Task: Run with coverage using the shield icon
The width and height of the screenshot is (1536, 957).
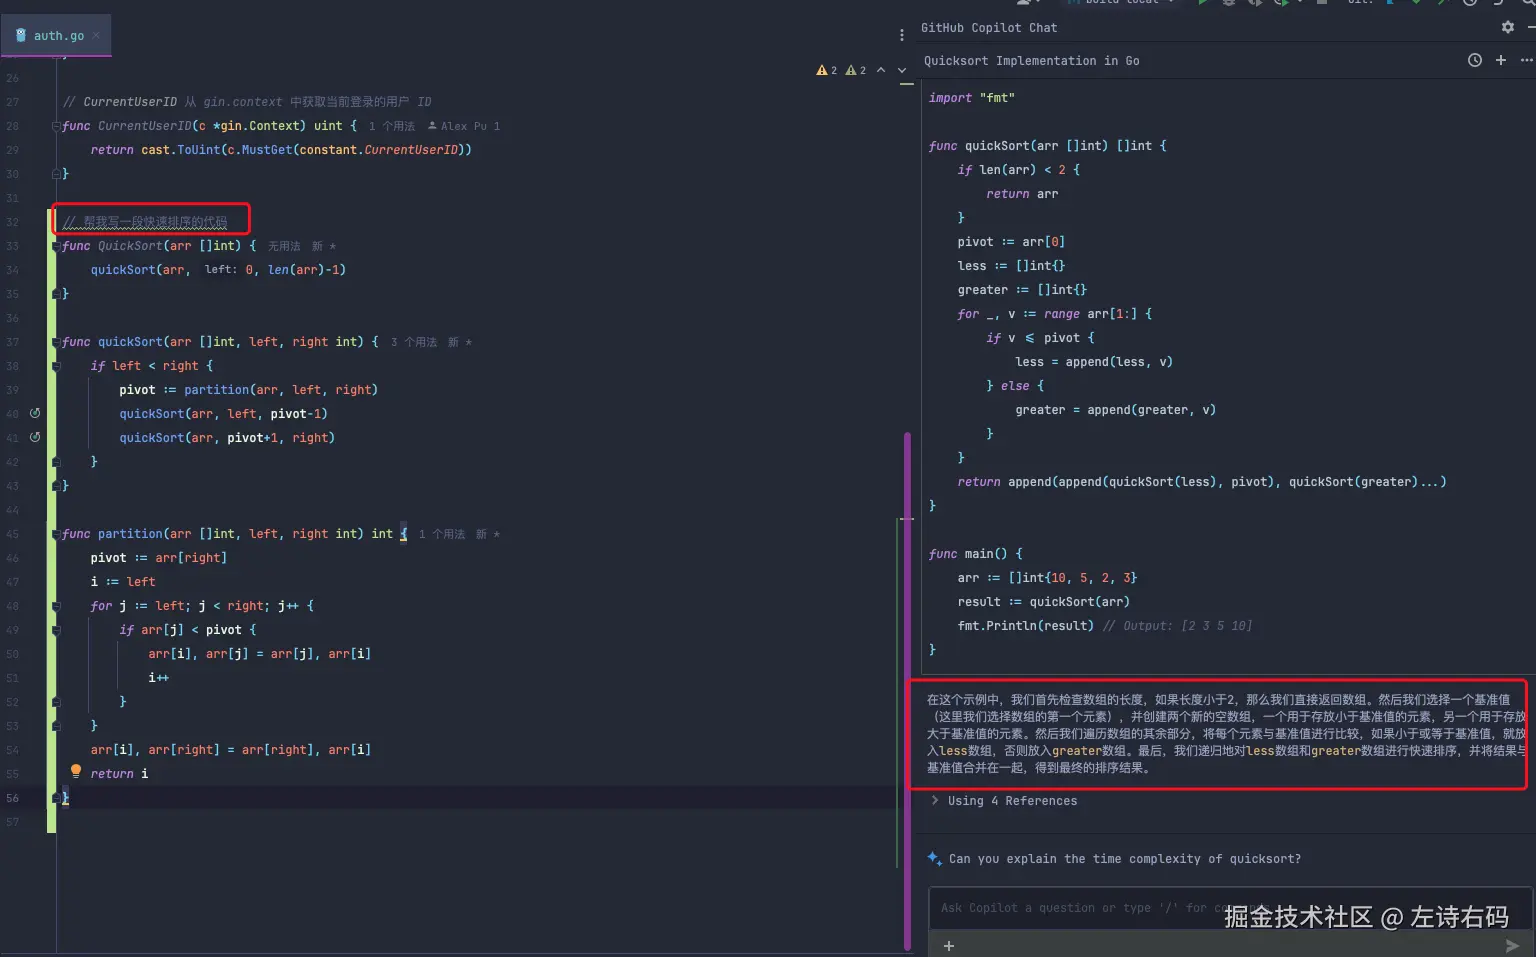Action: (1253, 5)
